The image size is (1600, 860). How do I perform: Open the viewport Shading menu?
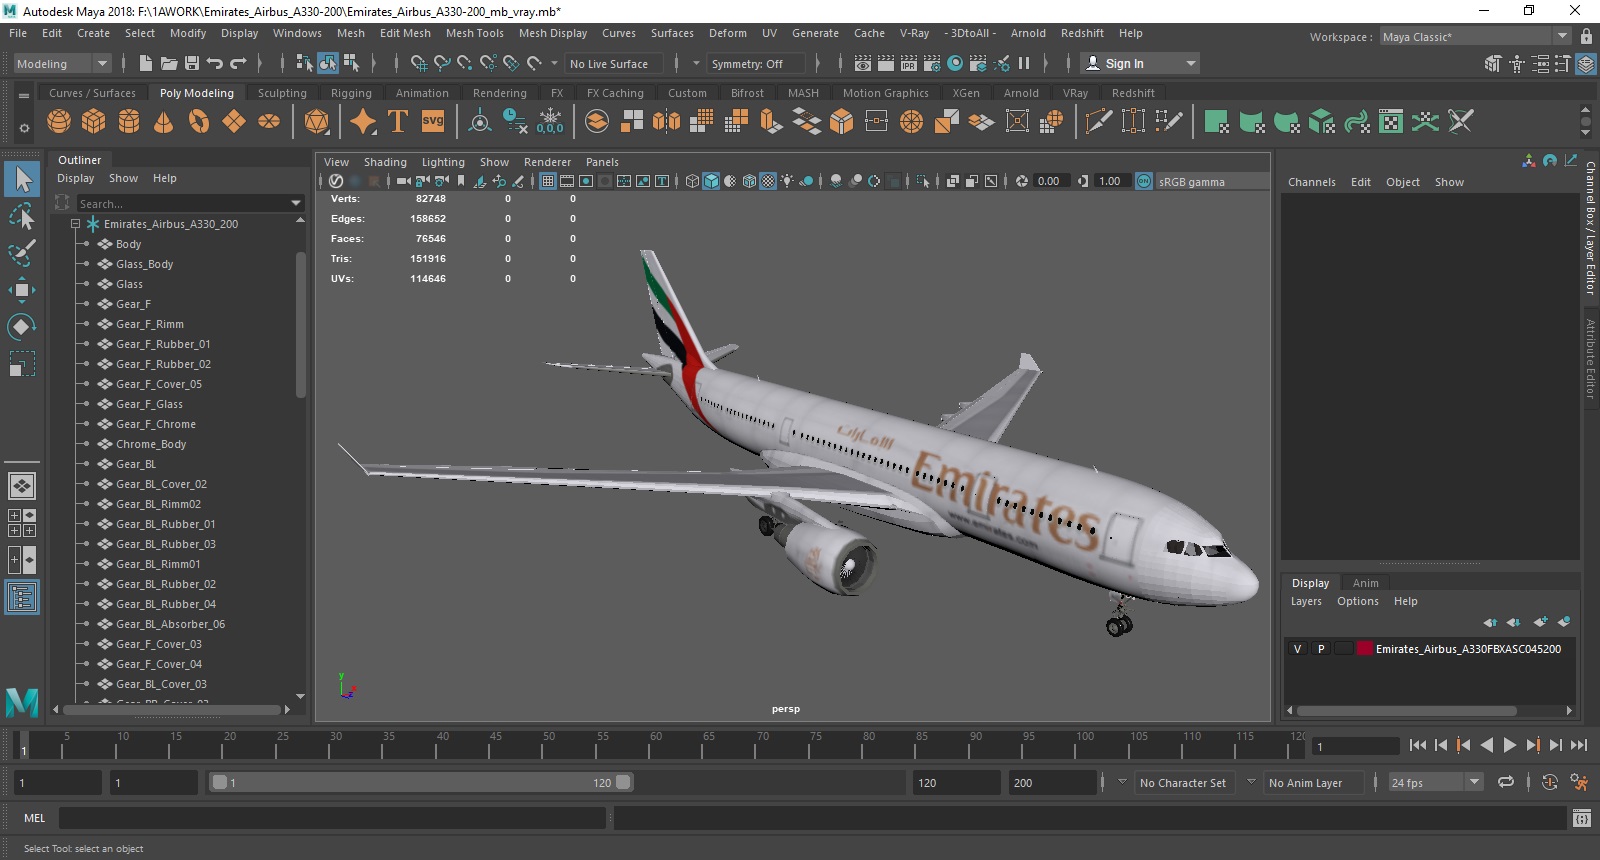pyautogui.click(x=385, y=162)
